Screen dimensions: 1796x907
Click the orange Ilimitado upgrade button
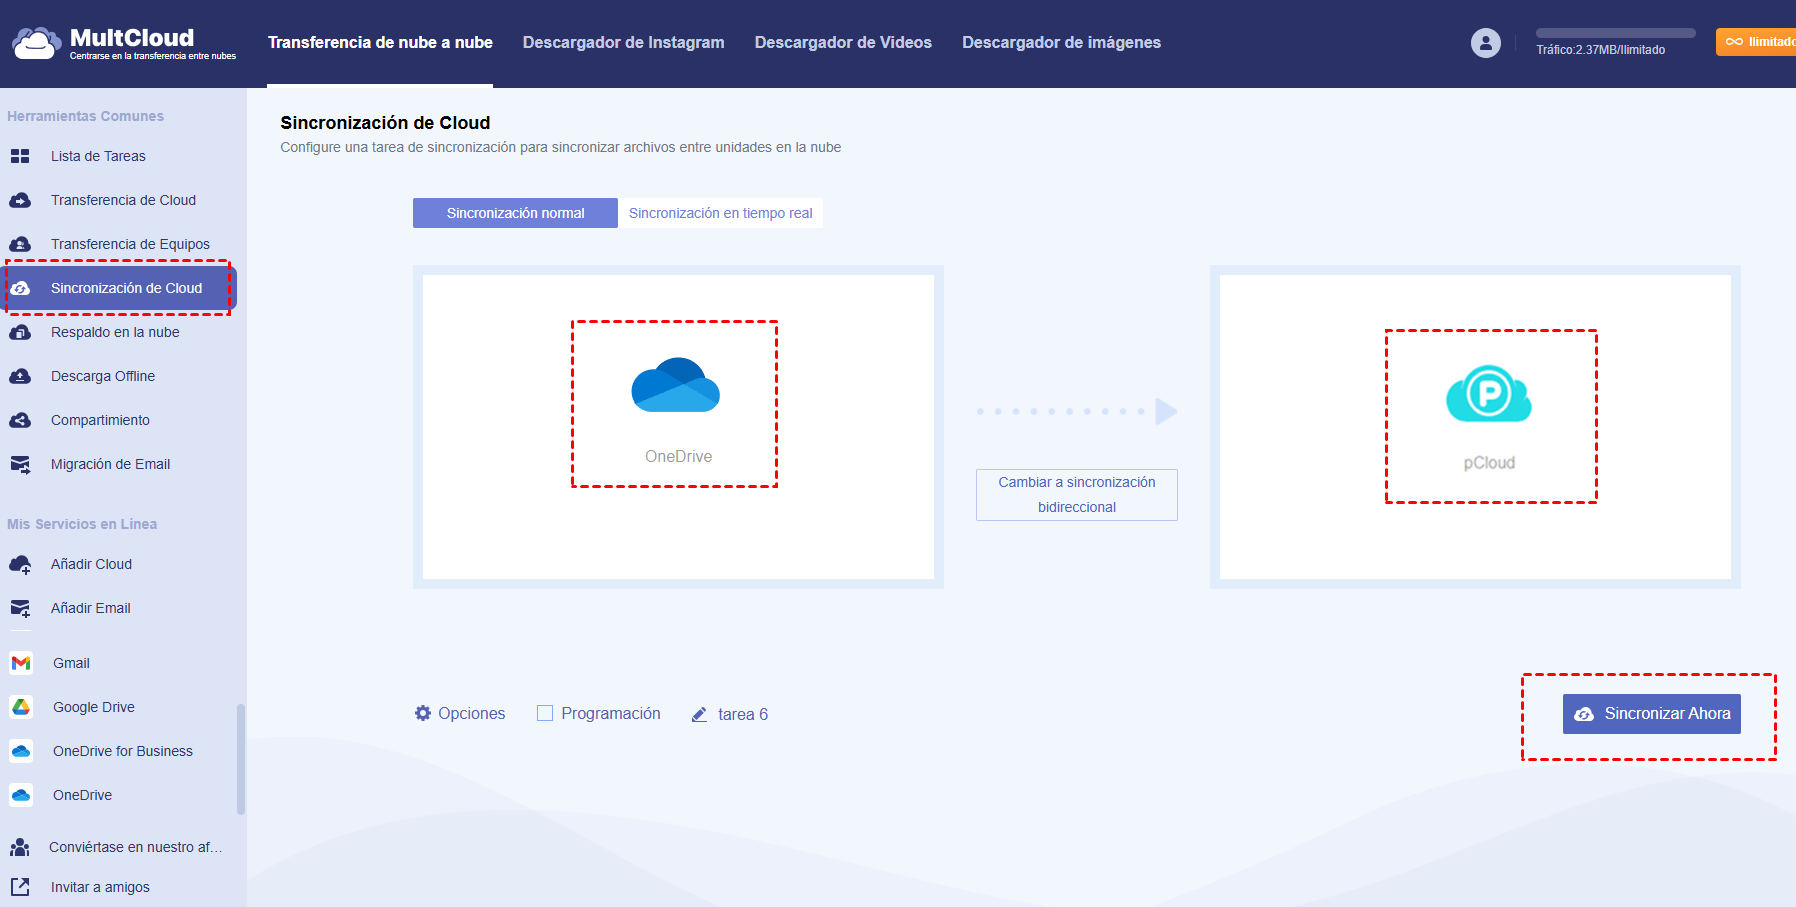coord(1756,42)
